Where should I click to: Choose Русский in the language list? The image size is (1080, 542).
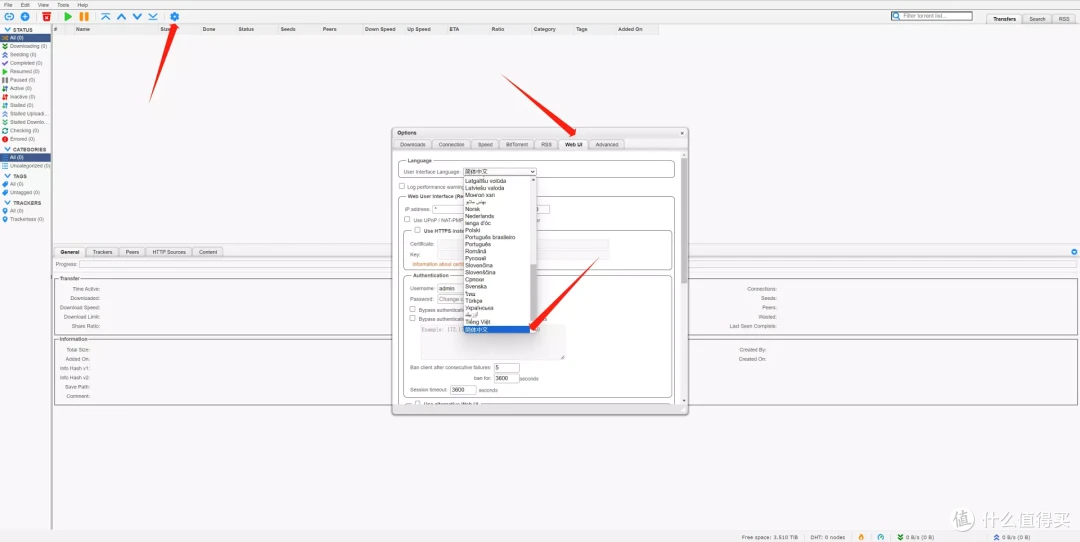475,258
